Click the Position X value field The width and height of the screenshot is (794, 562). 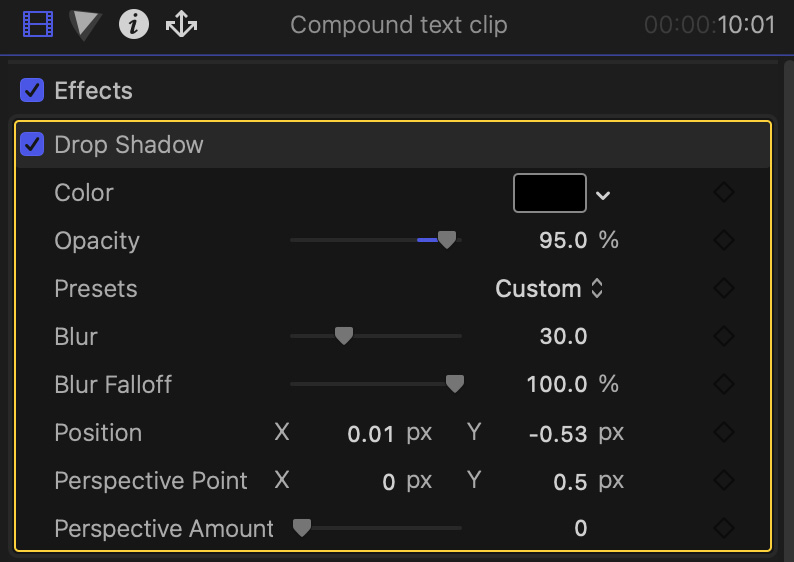370,433
